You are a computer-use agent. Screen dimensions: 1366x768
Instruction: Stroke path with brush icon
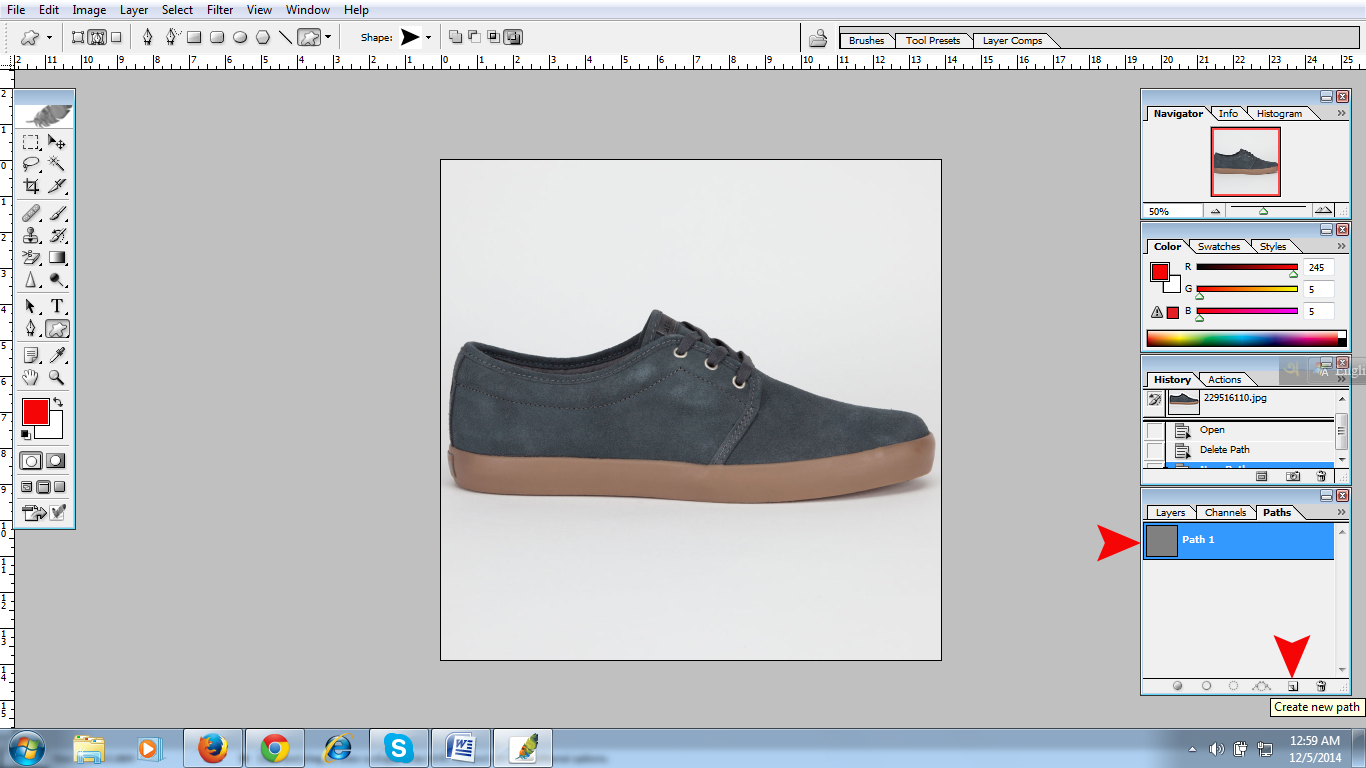click(1206, 686)
